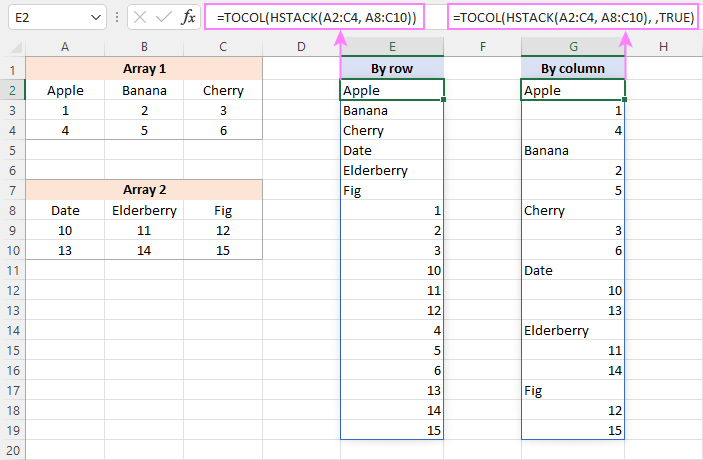Select cell B10 with value 14
Viewport: 703px width, 460px height.
[x=144, y=251]
